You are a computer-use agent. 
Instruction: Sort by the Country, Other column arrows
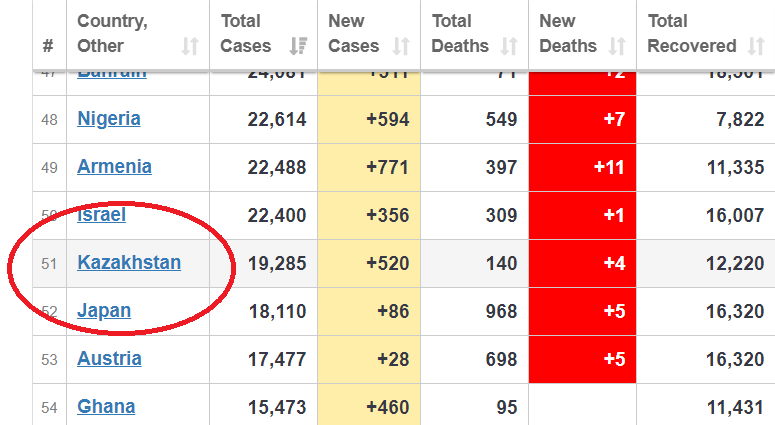190,46
